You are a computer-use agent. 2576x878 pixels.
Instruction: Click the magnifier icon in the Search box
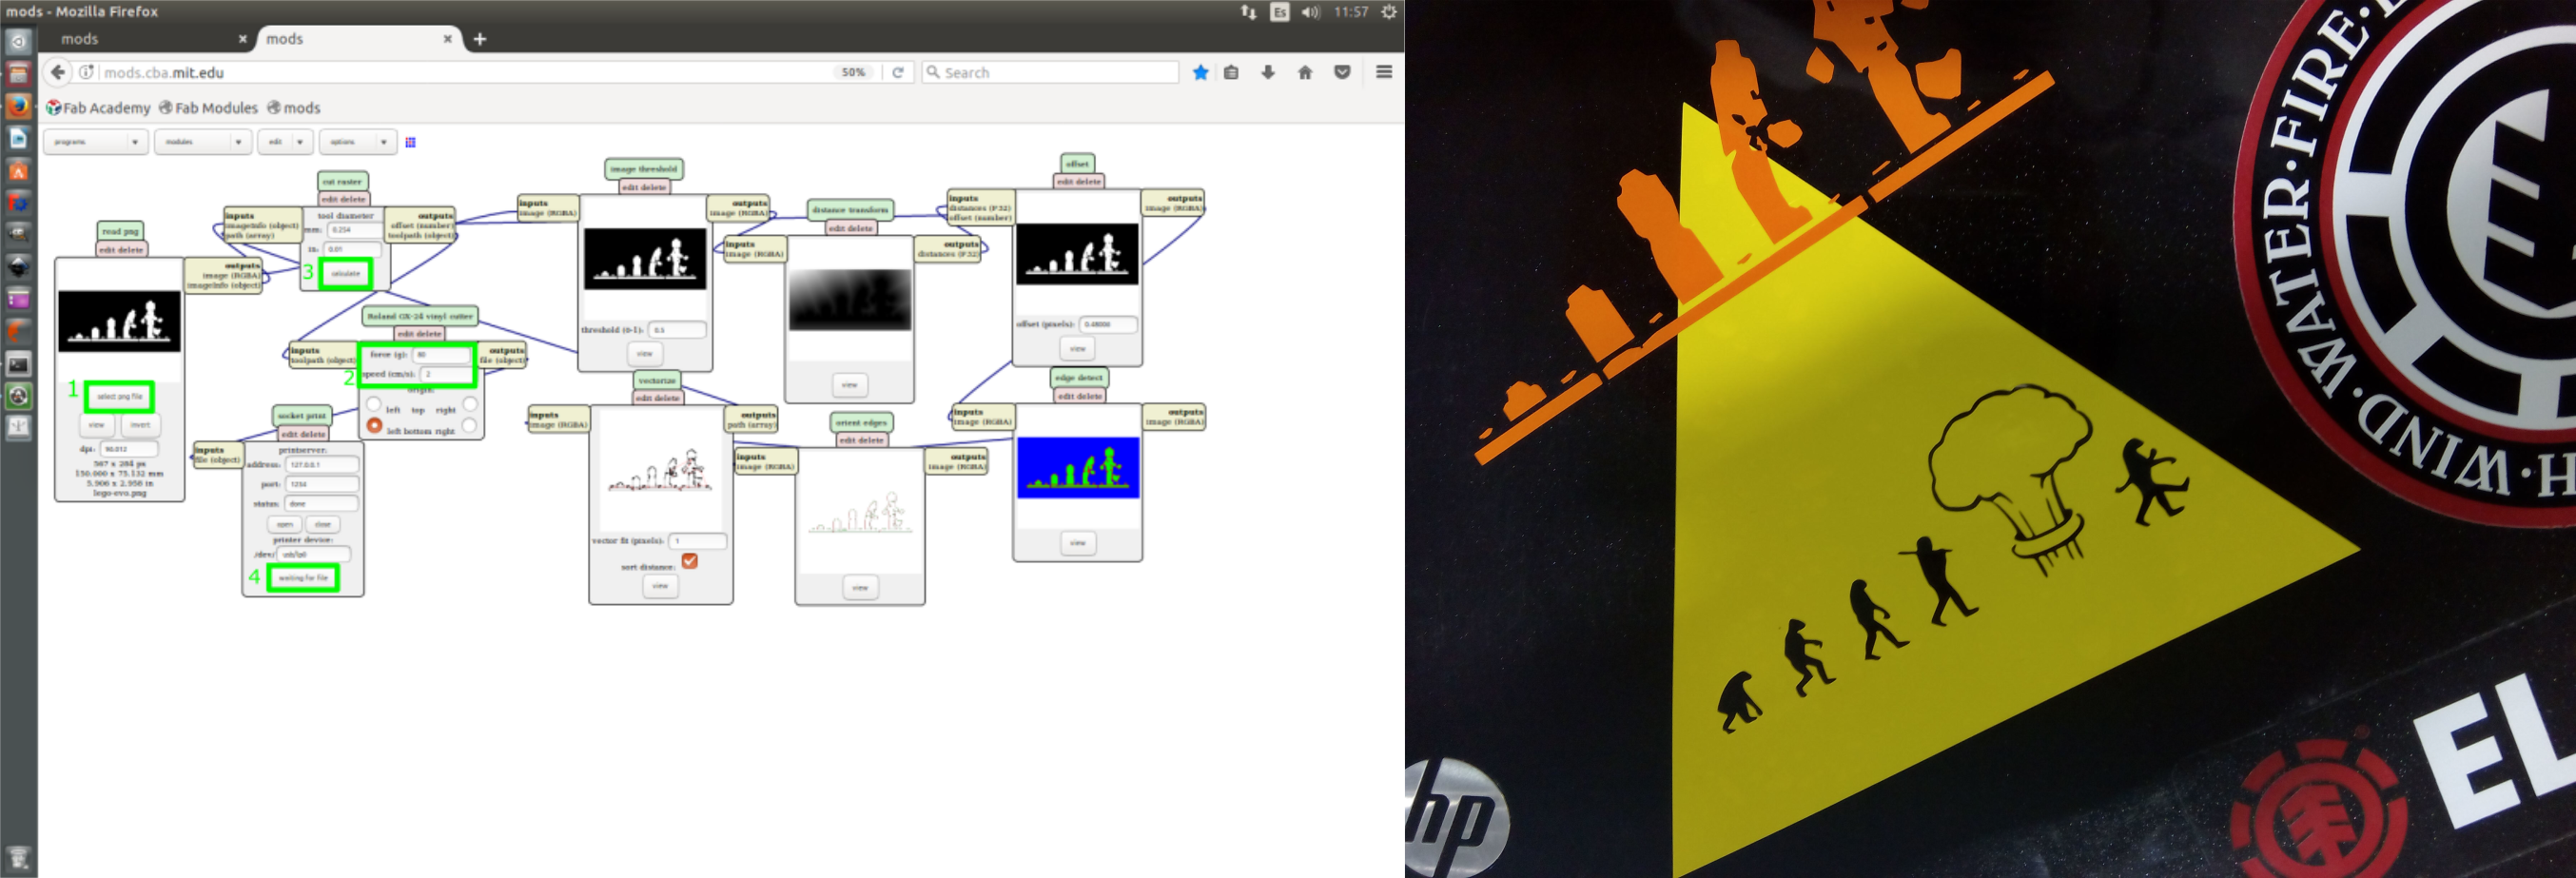pos(933,72)
